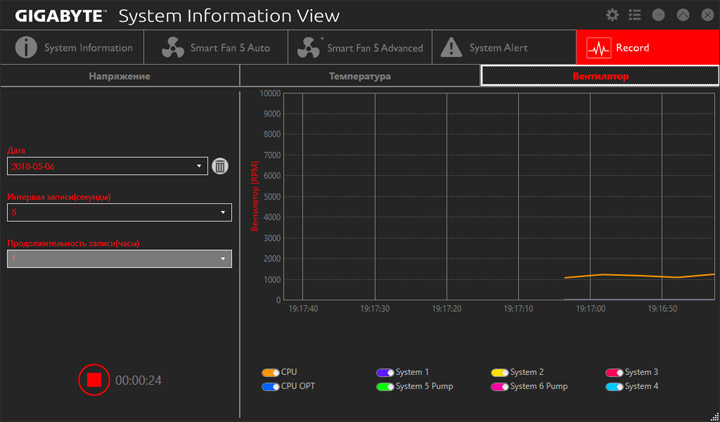Toggle the CPU fan graph line

[270, 372]
